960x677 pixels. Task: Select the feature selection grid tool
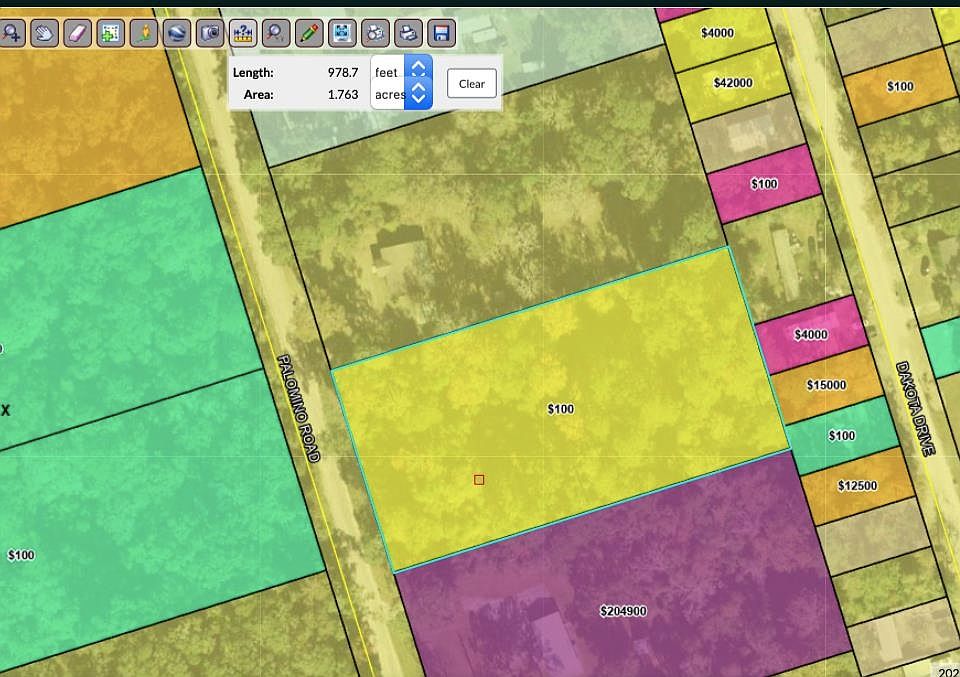[110, 33]
